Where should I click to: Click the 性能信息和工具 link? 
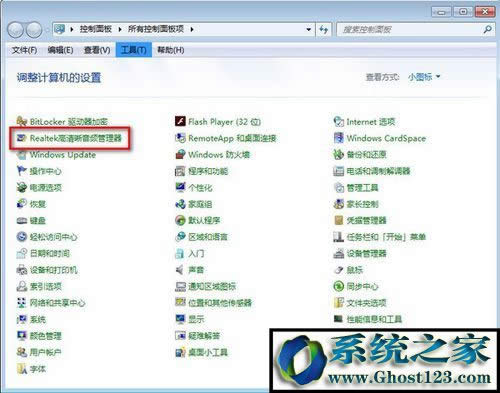coord(374,319)
